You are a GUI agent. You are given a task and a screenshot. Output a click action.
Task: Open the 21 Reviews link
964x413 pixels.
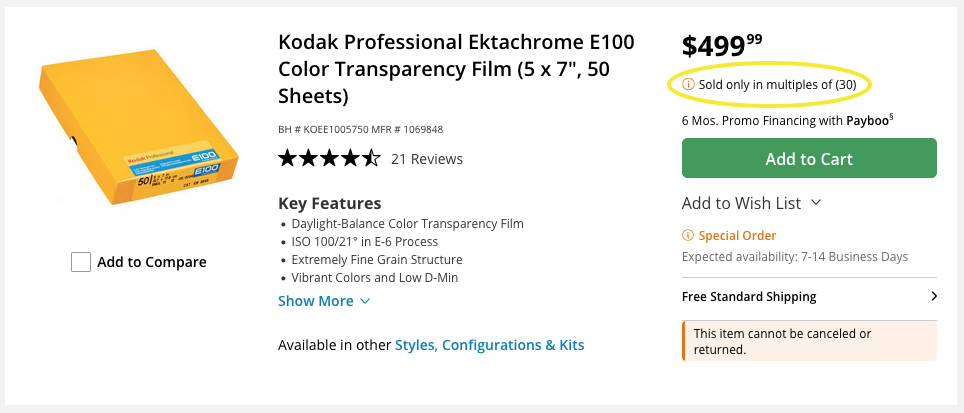[x=427, y=158]
